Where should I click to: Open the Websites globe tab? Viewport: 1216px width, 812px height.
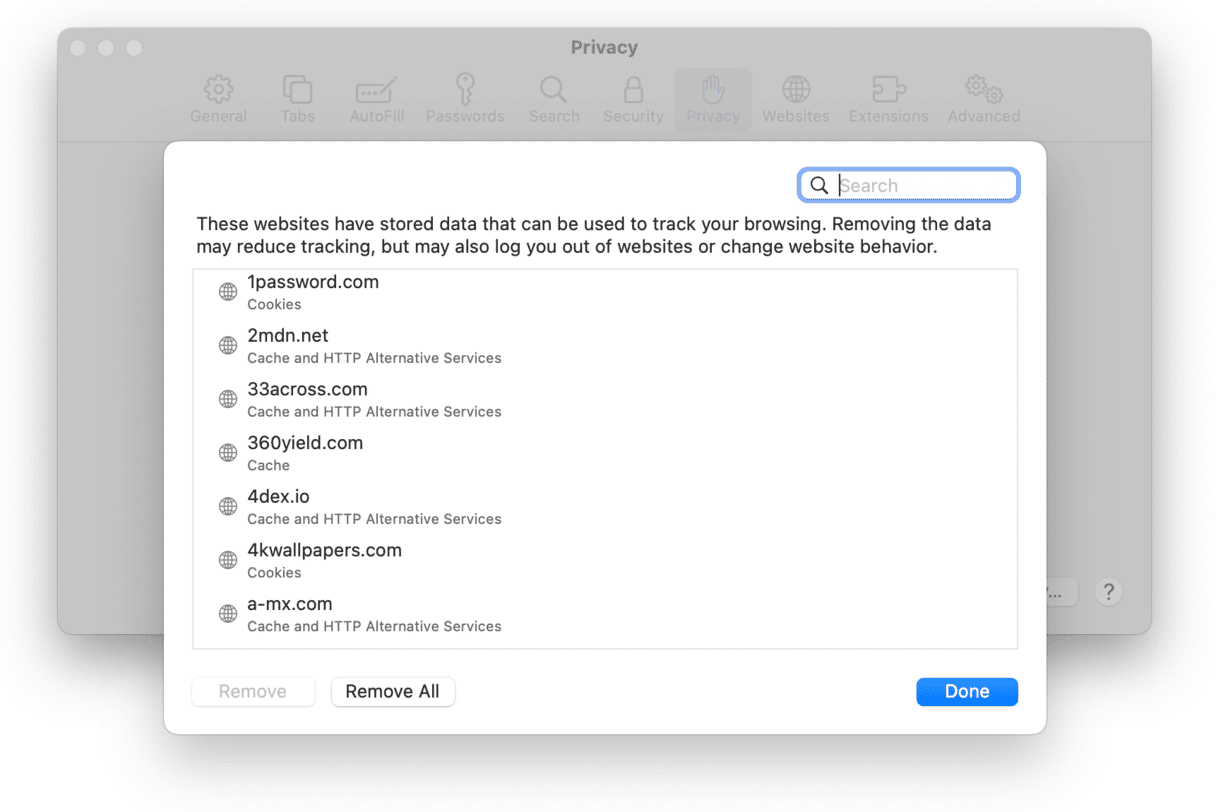795,99
